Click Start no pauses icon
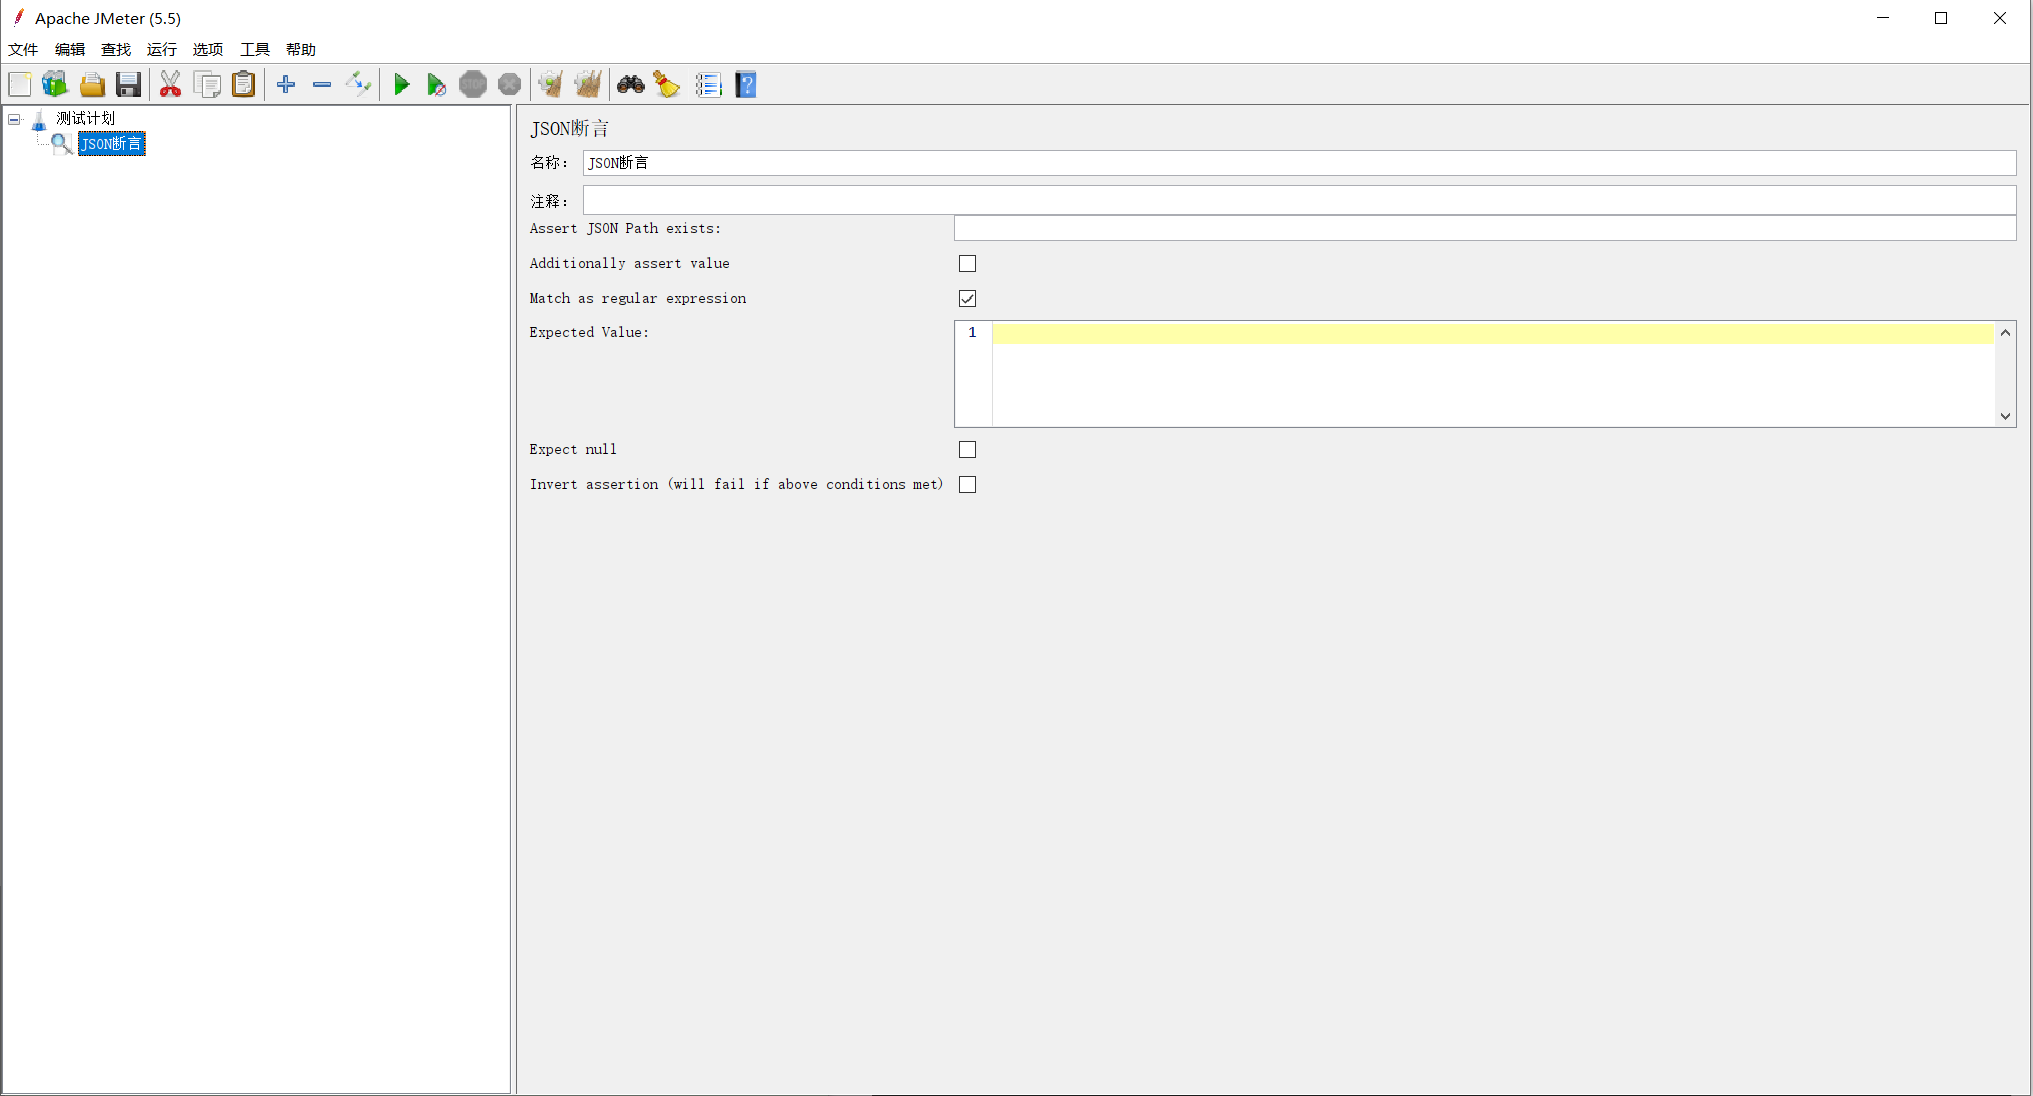This screenshot has width=2033, height=1096. tap(436, 85)
